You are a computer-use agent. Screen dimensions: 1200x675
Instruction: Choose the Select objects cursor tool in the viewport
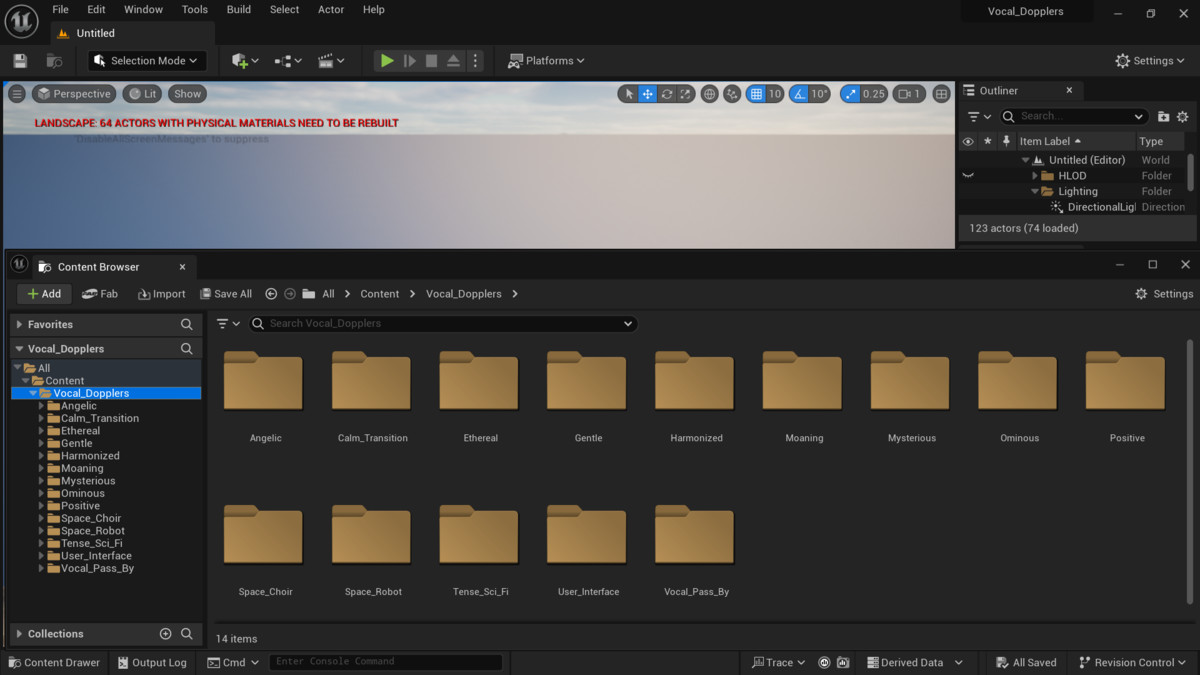(x=628, y=94)
